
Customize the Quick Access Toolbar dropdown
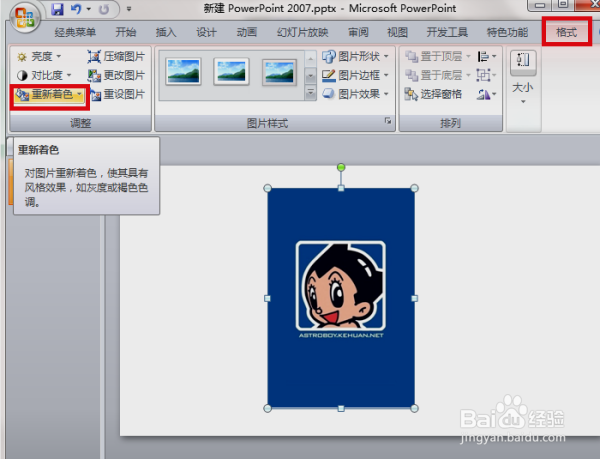tap(129, 9)
